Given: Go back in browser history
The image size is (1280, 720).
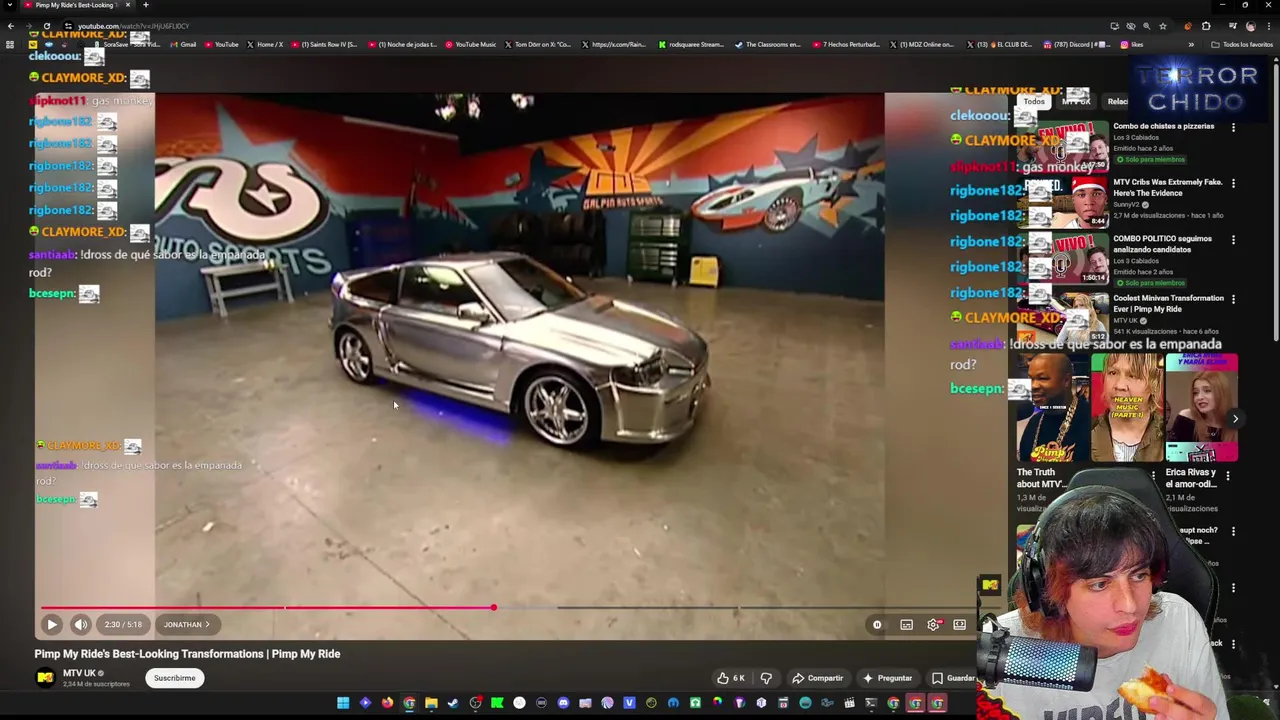Looking at the screenshot, I should tap(10, 26).
